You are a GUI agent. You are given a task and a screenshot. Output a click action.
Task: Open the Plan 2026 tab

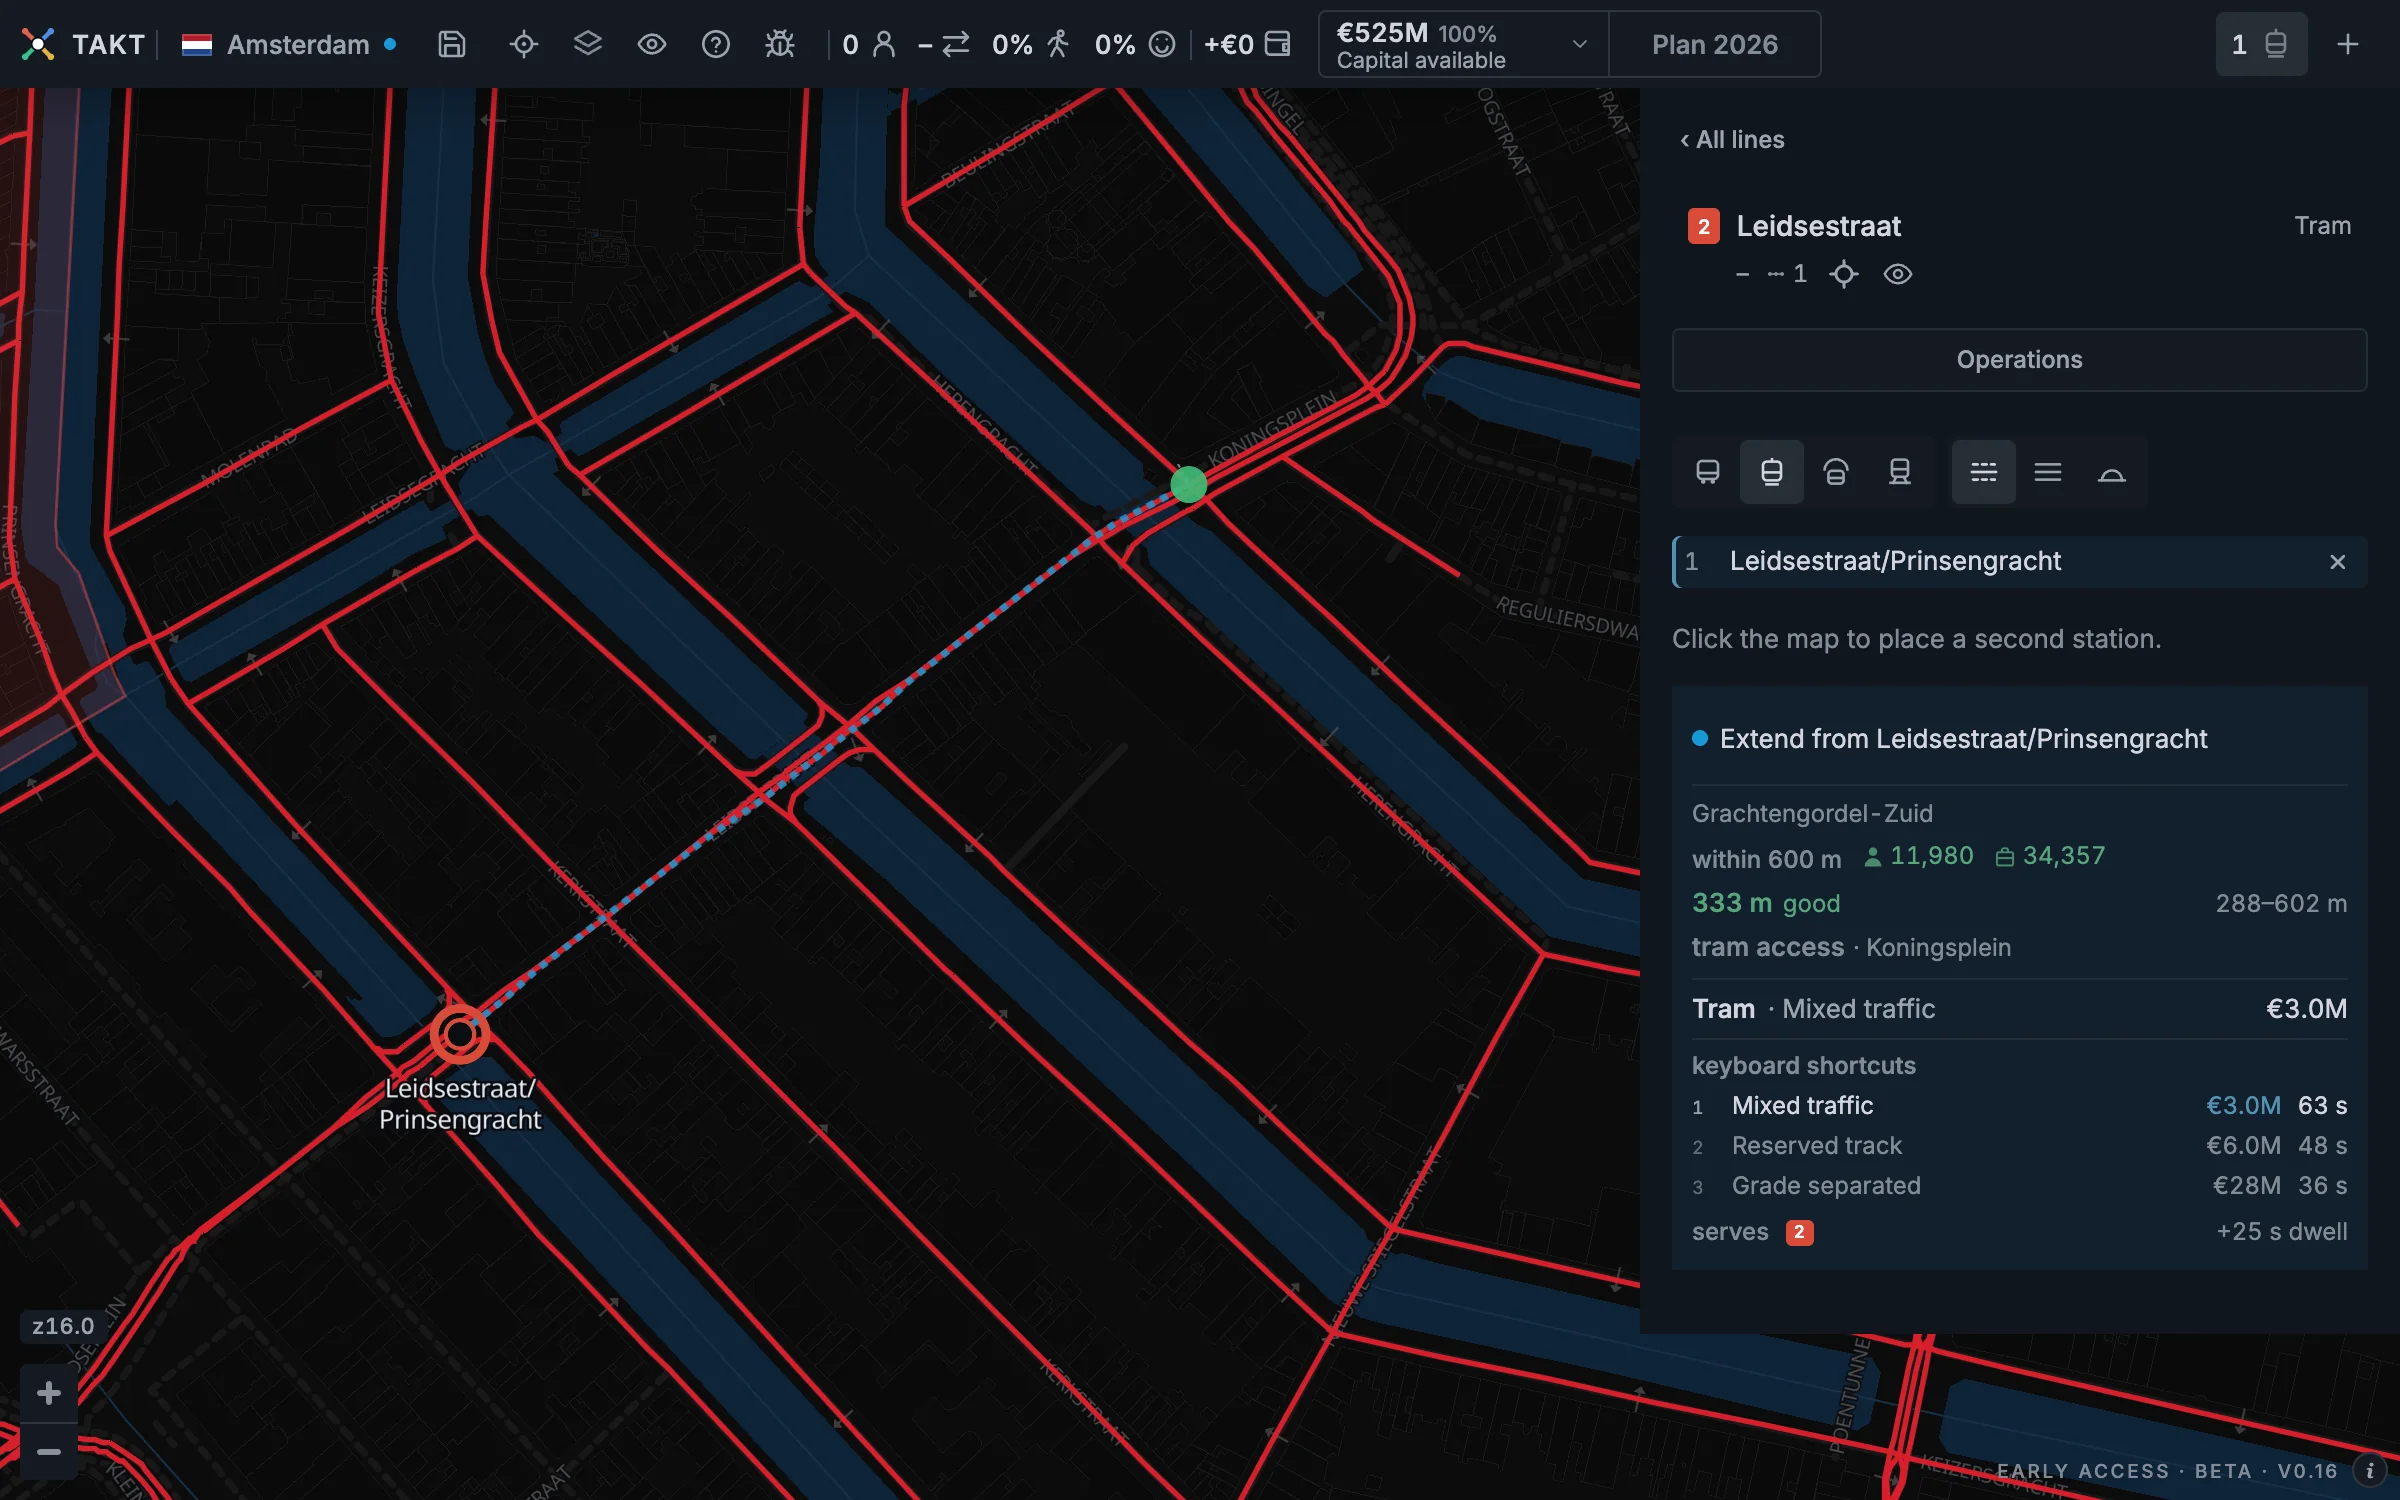[1714, 44]
